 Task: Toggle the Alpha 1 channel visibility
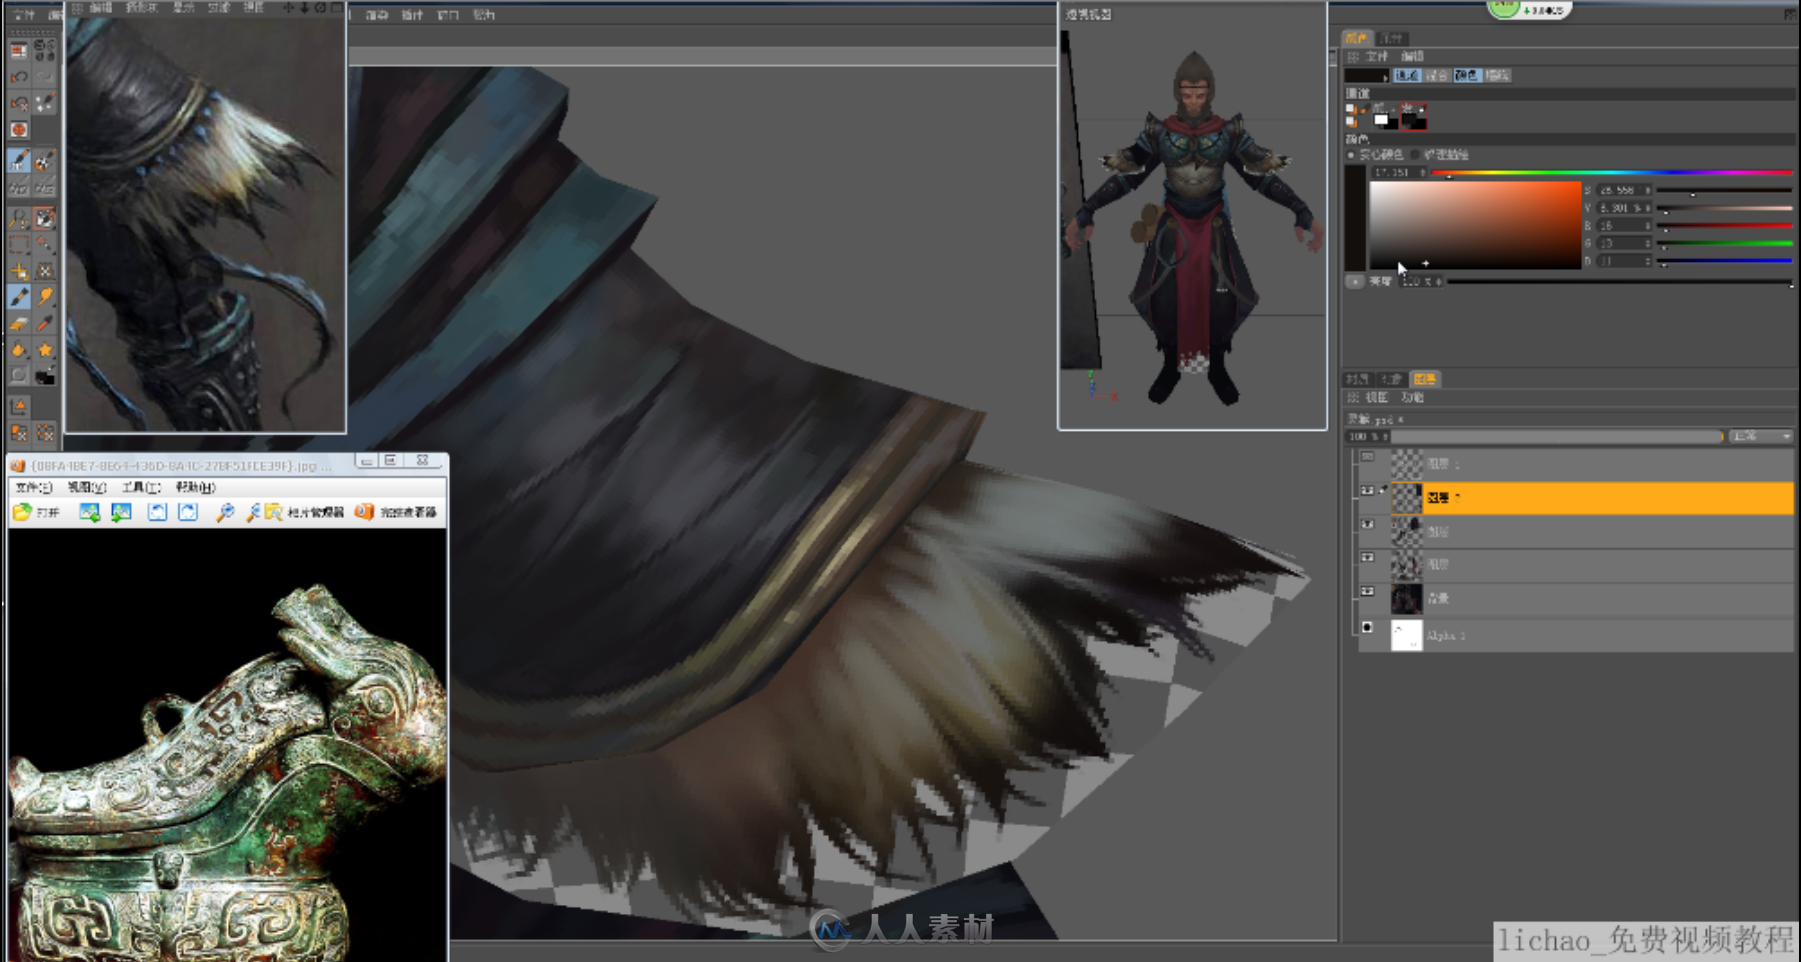(x=1367, y=628)
